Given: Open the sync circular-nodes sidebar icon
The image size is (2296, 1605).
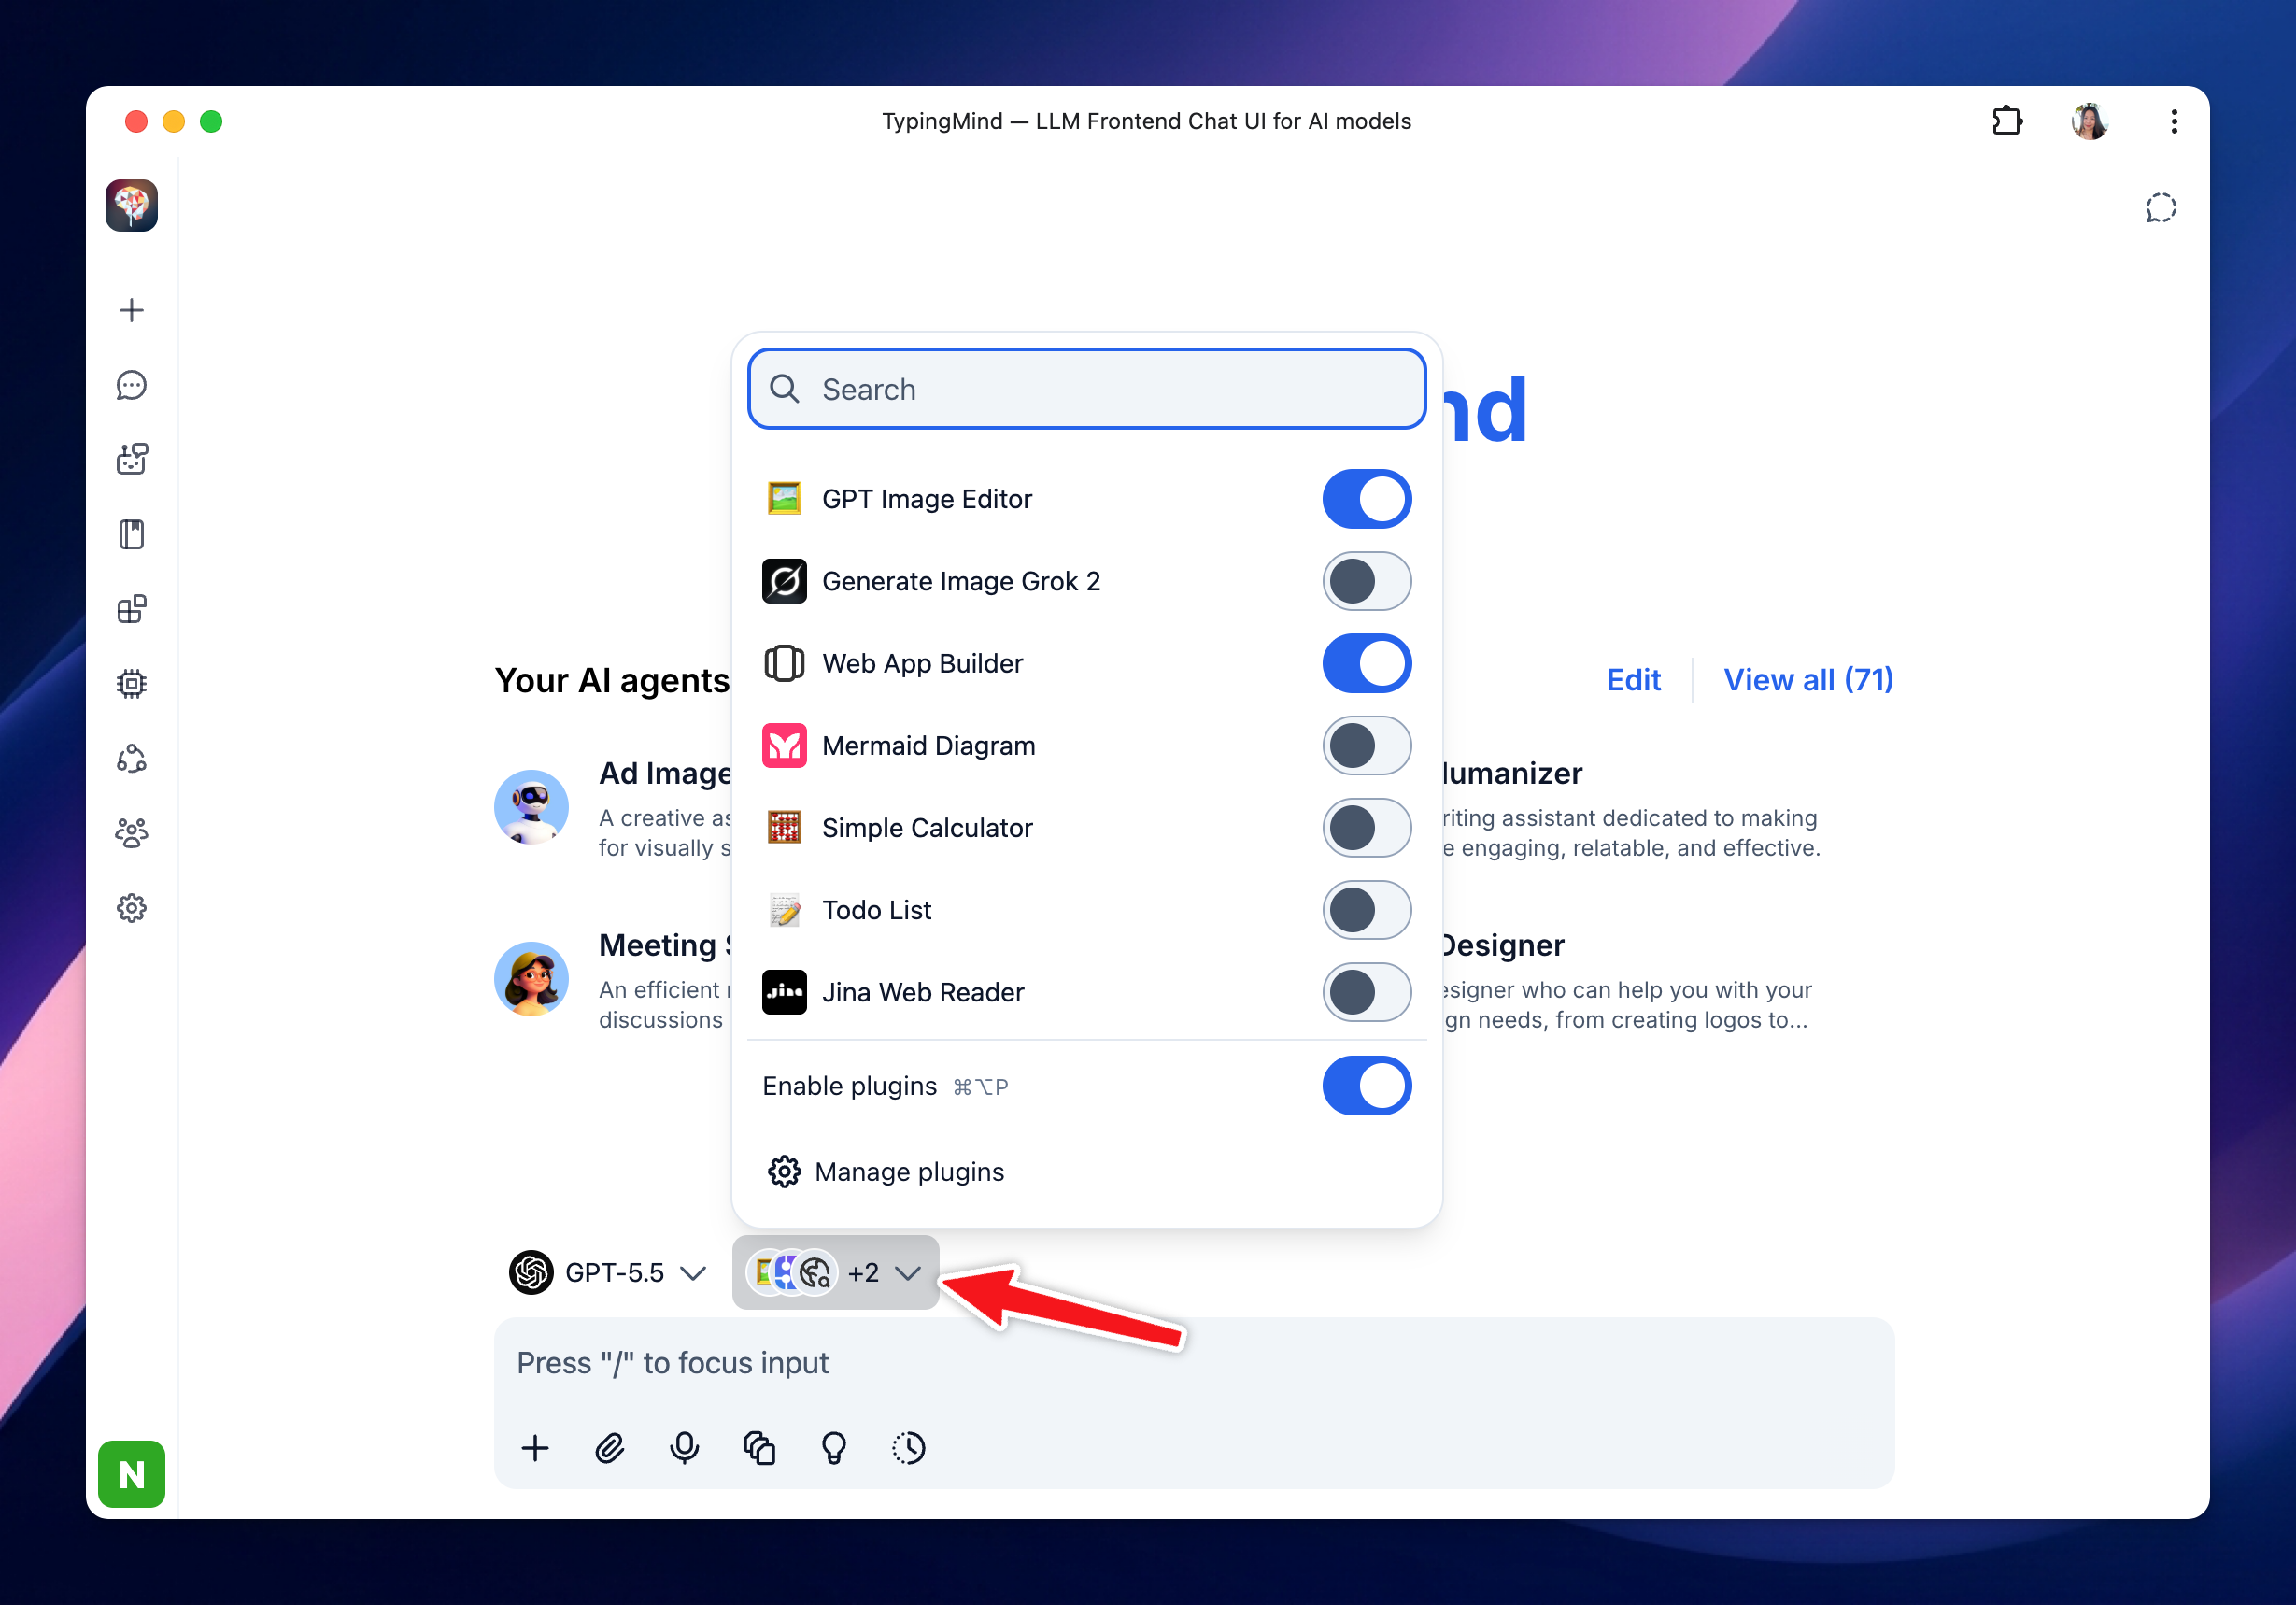Looking at the screenshot, I should tap(132, 759).
